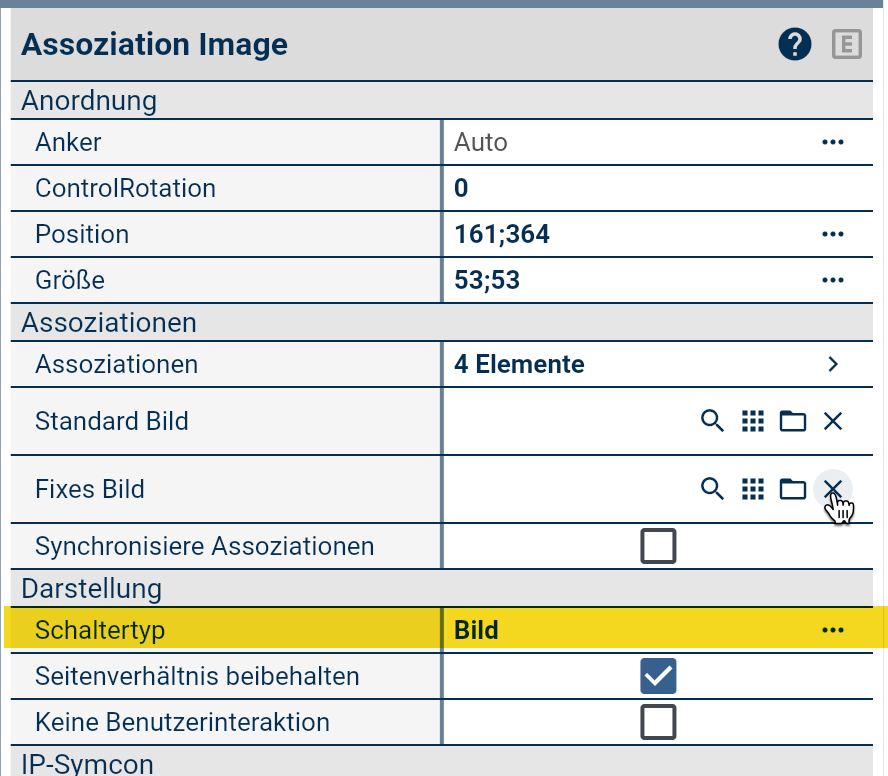Uncheck Seitenverhältnis beibehalten checkbox
888x776 pixels.
click(x=658, y=676)
